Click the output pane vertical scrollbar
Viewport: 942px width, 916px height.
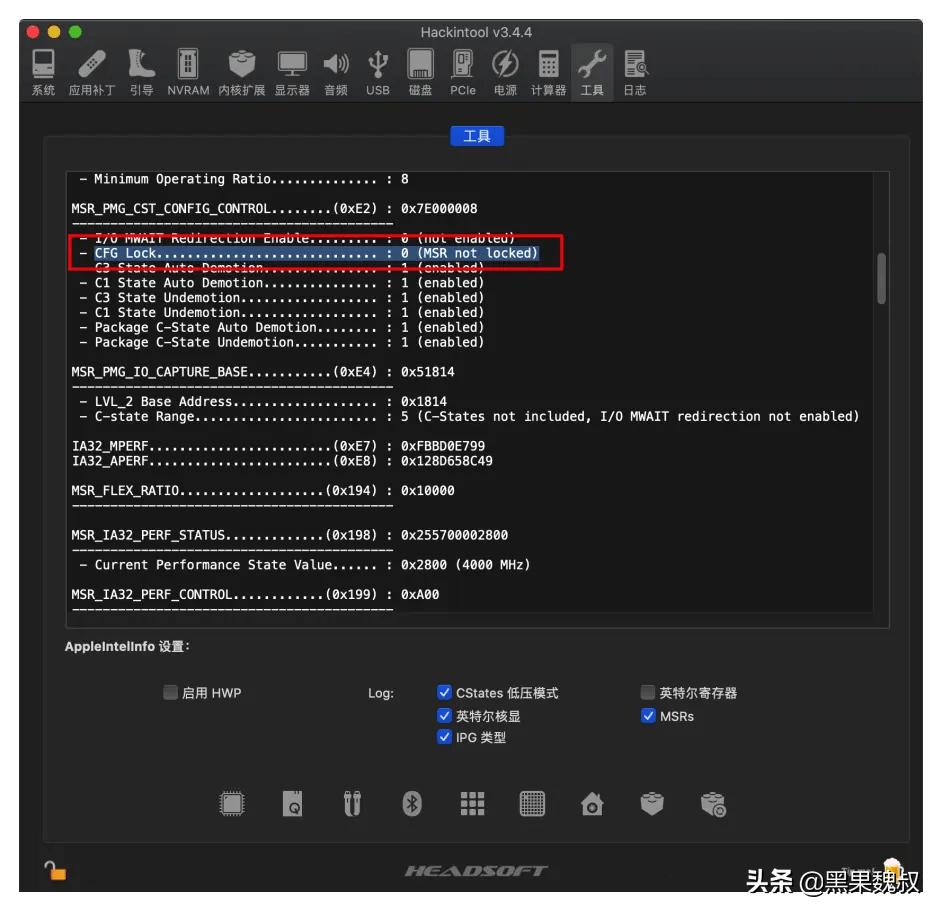point(881,278)
